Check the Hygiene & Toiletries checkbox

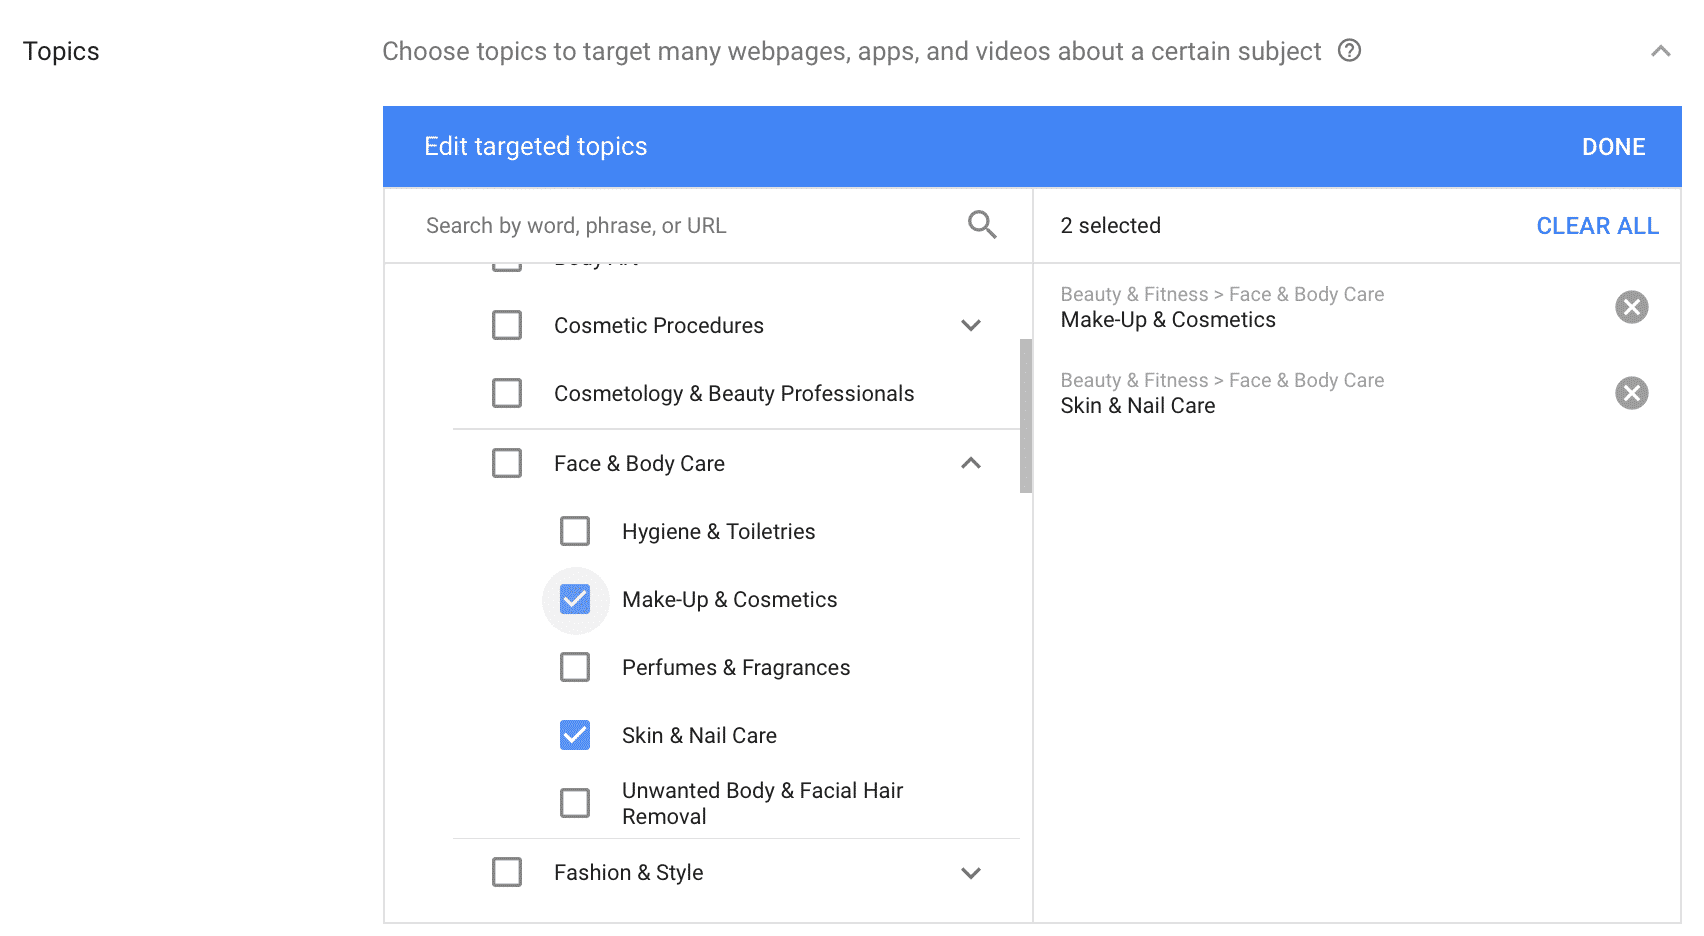tap(575, 531)
